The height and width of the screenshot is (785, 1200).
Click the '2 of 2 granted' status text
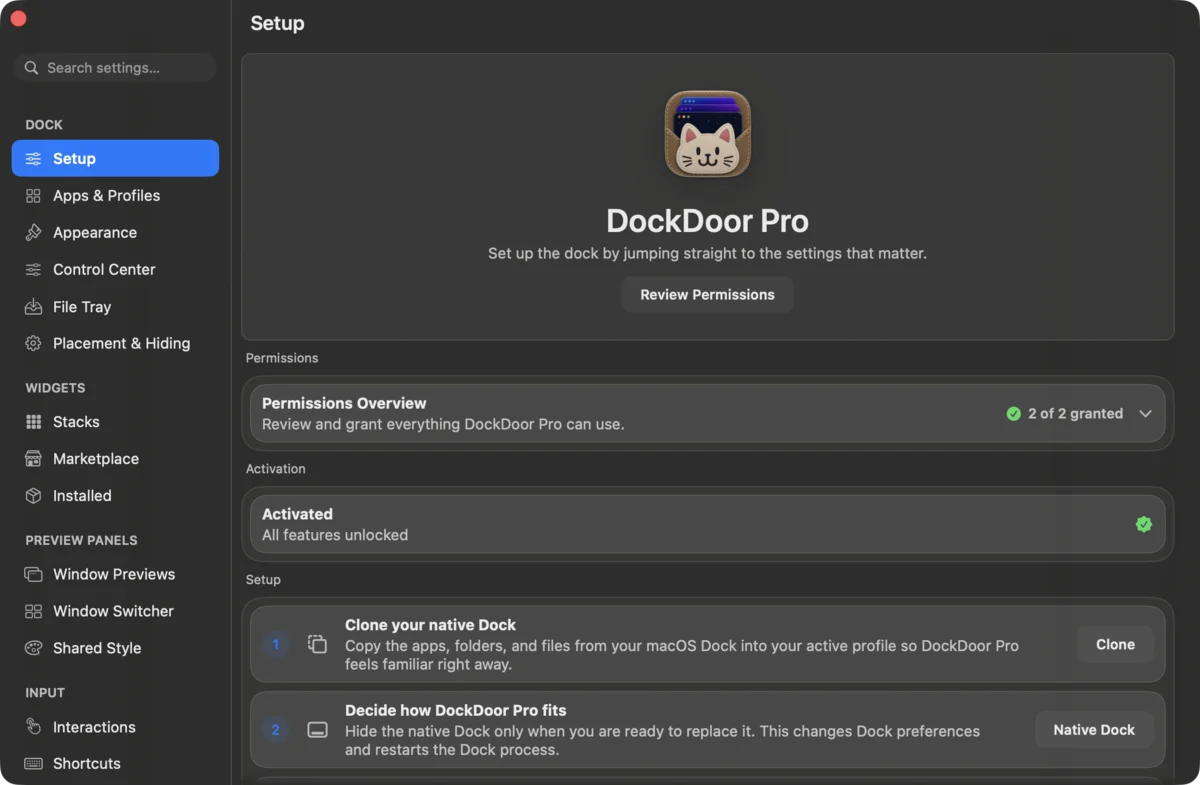[x=1075, y=414]
